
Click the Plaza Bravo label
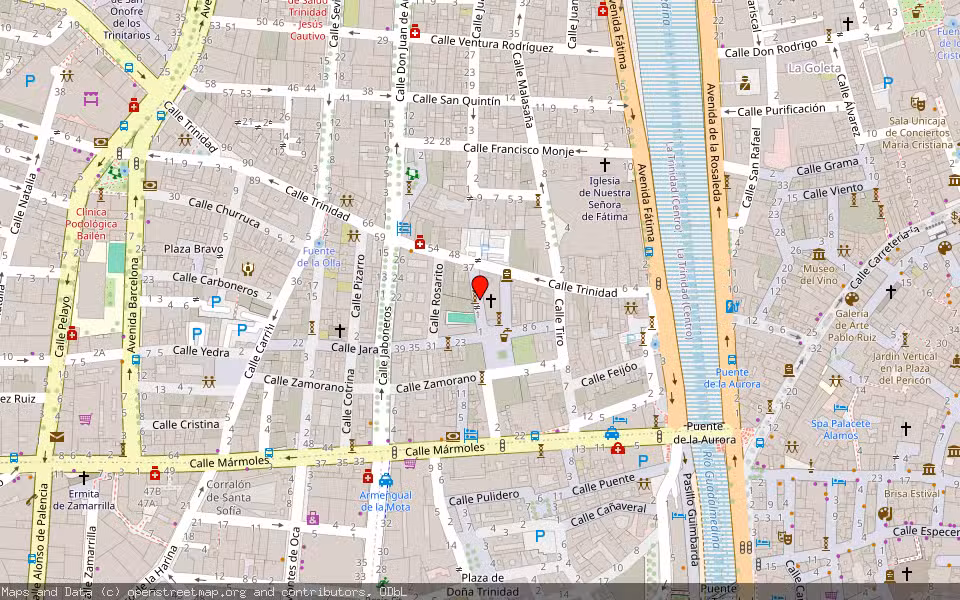pos(194,249)
